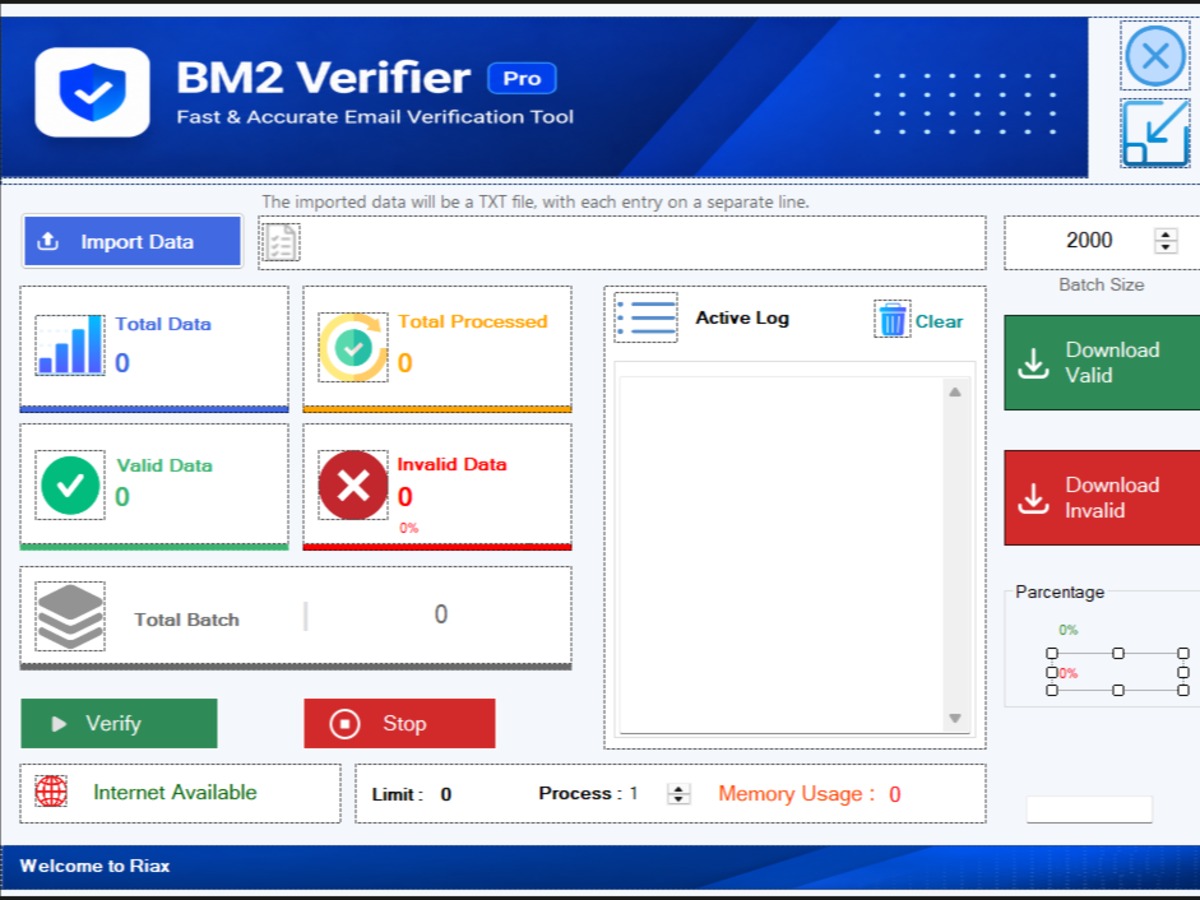Click the red Stop button

pyautogui.click(x=399, y=723)
